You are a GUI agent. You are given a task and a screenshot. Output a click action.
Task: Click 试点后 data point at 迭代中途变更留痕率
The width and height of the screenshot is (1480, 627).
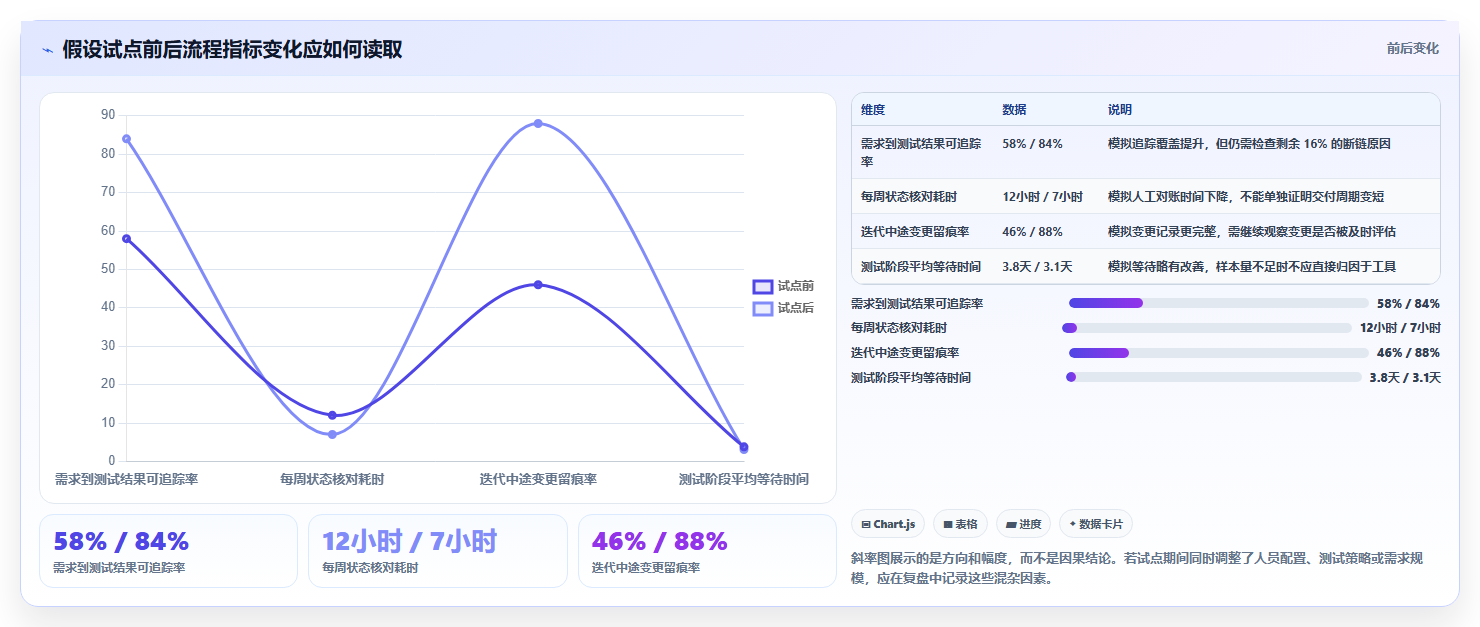[x=538, y=124]
